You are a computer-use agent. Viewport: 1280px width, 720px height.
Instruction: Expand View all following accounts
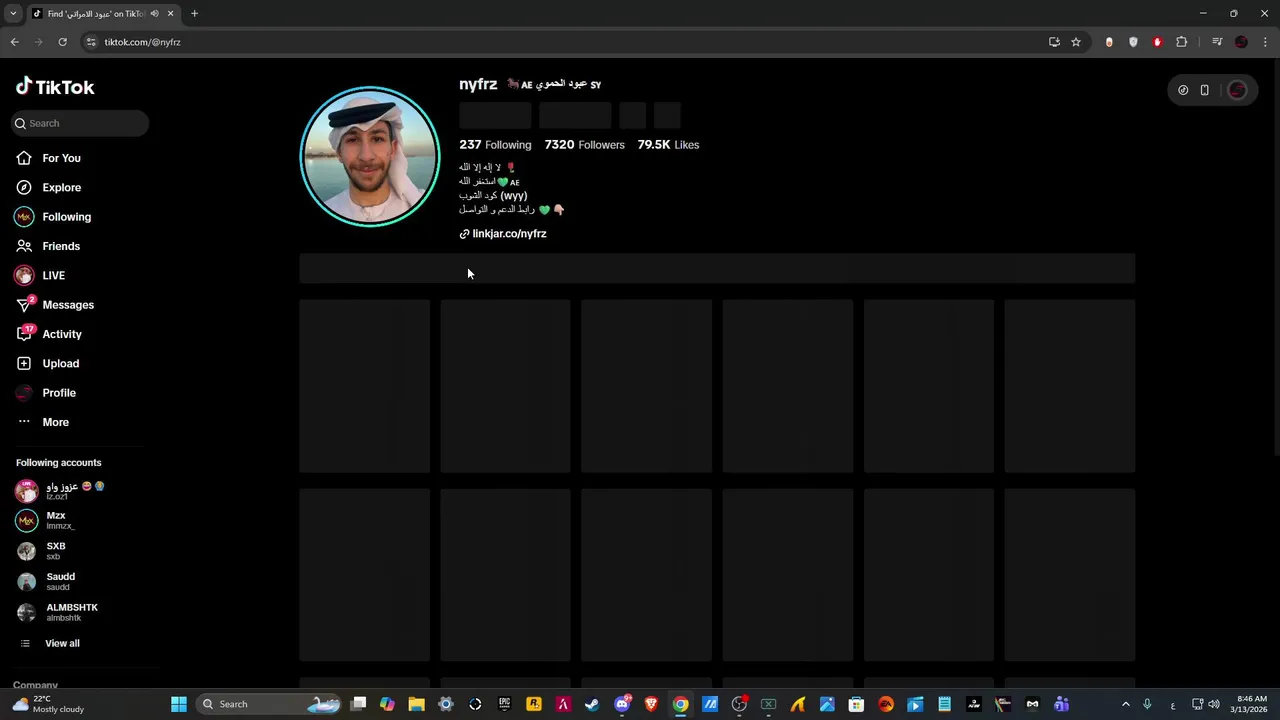[62, 643]
